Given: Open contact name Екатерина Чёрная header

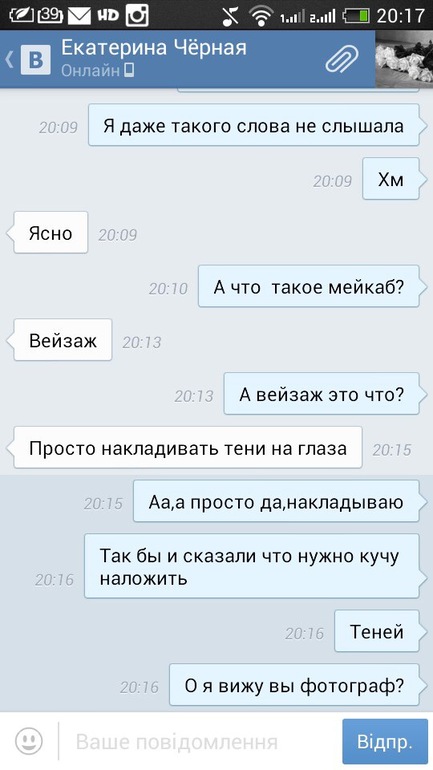Looking at the screenshot, I should pos(154,48).
